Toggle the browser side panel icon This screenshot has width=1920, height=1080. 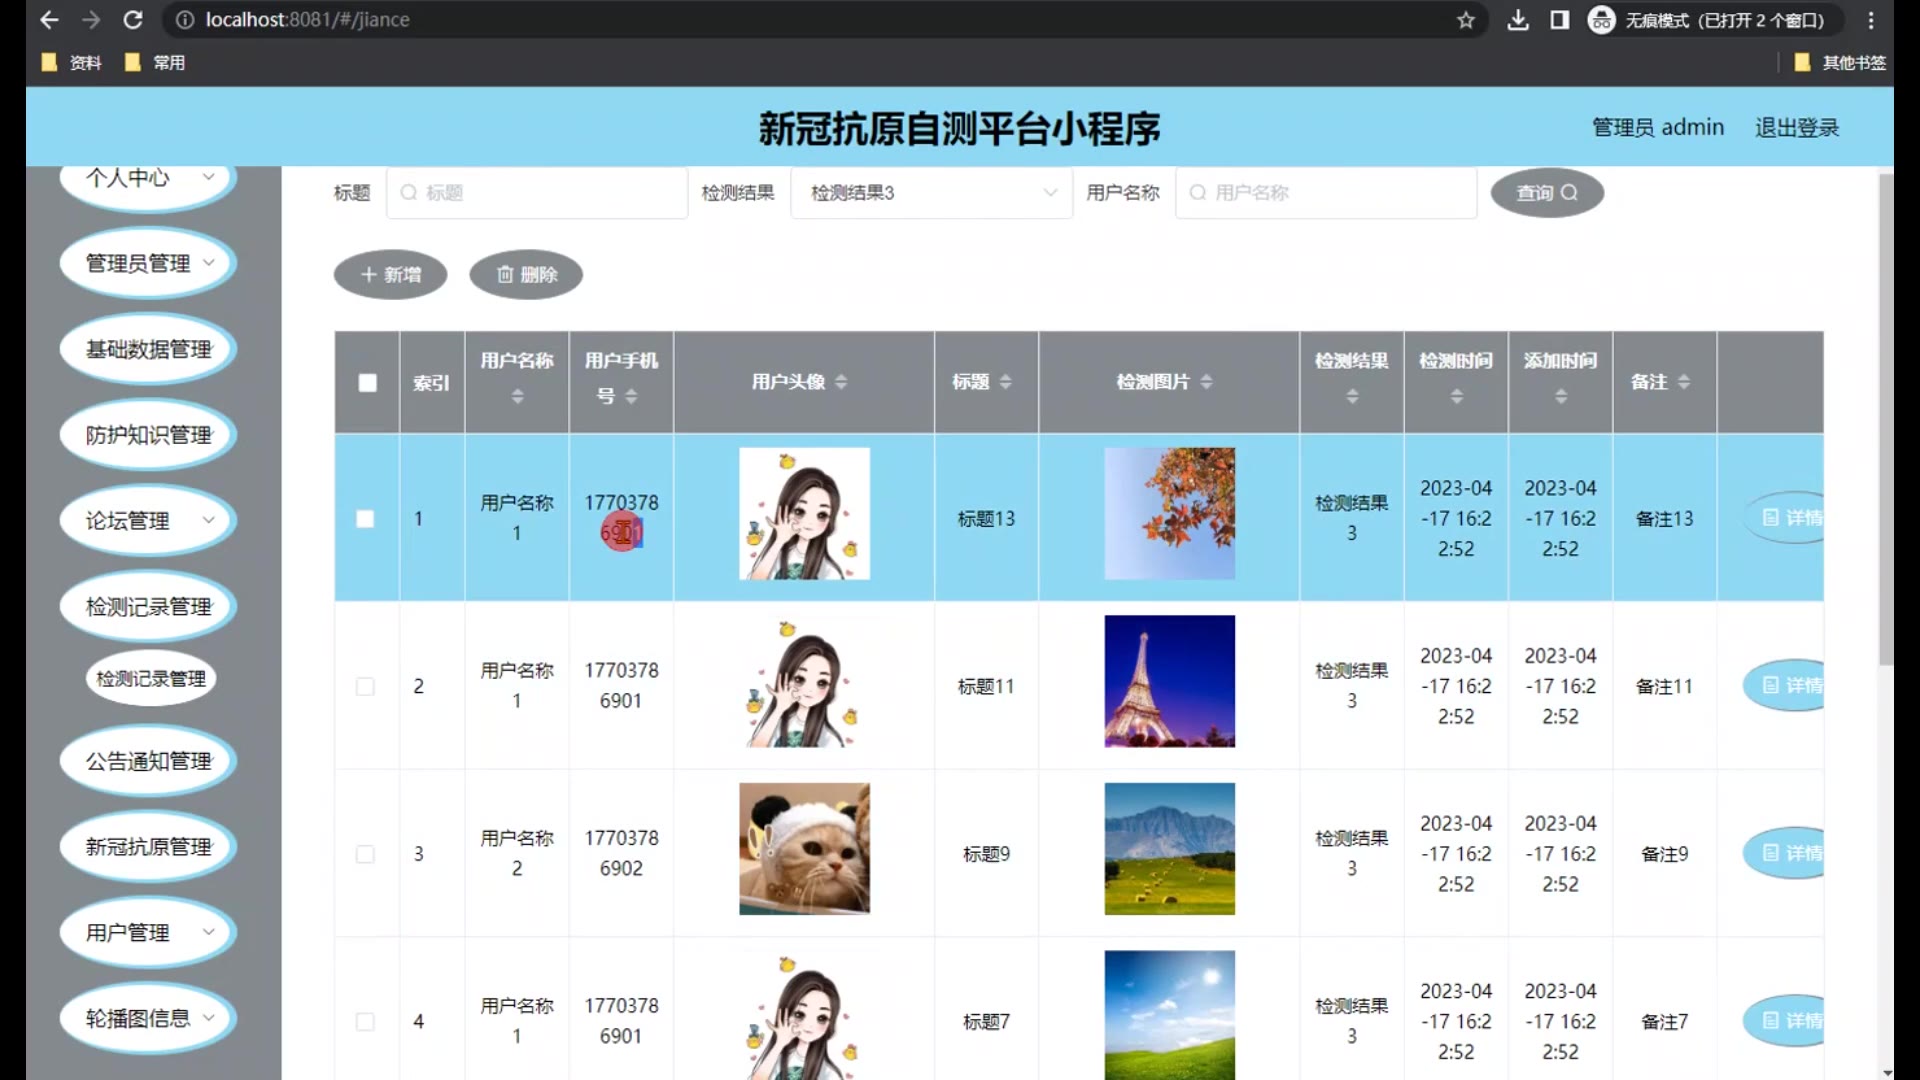pos(1560,20)
